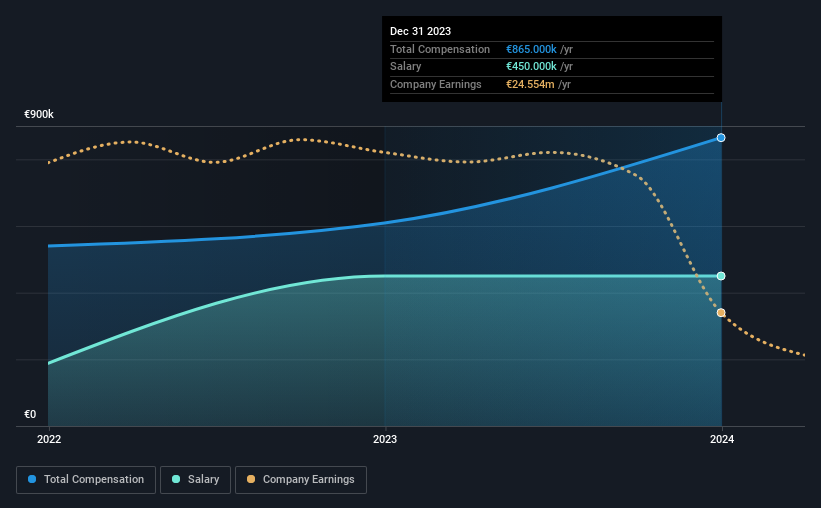Screen dimensions: 821x508
Task: Click the tooltip Salary row label
Action: tap(405, 67)
